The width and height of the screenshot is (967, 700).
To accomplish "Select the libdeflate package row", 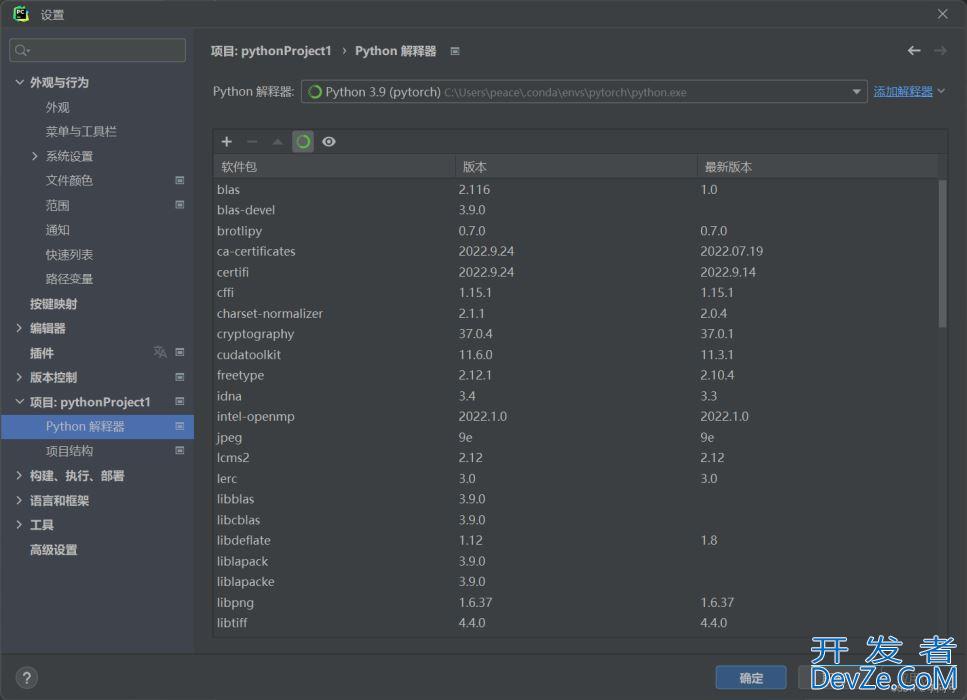I will [x=575, y=540].
